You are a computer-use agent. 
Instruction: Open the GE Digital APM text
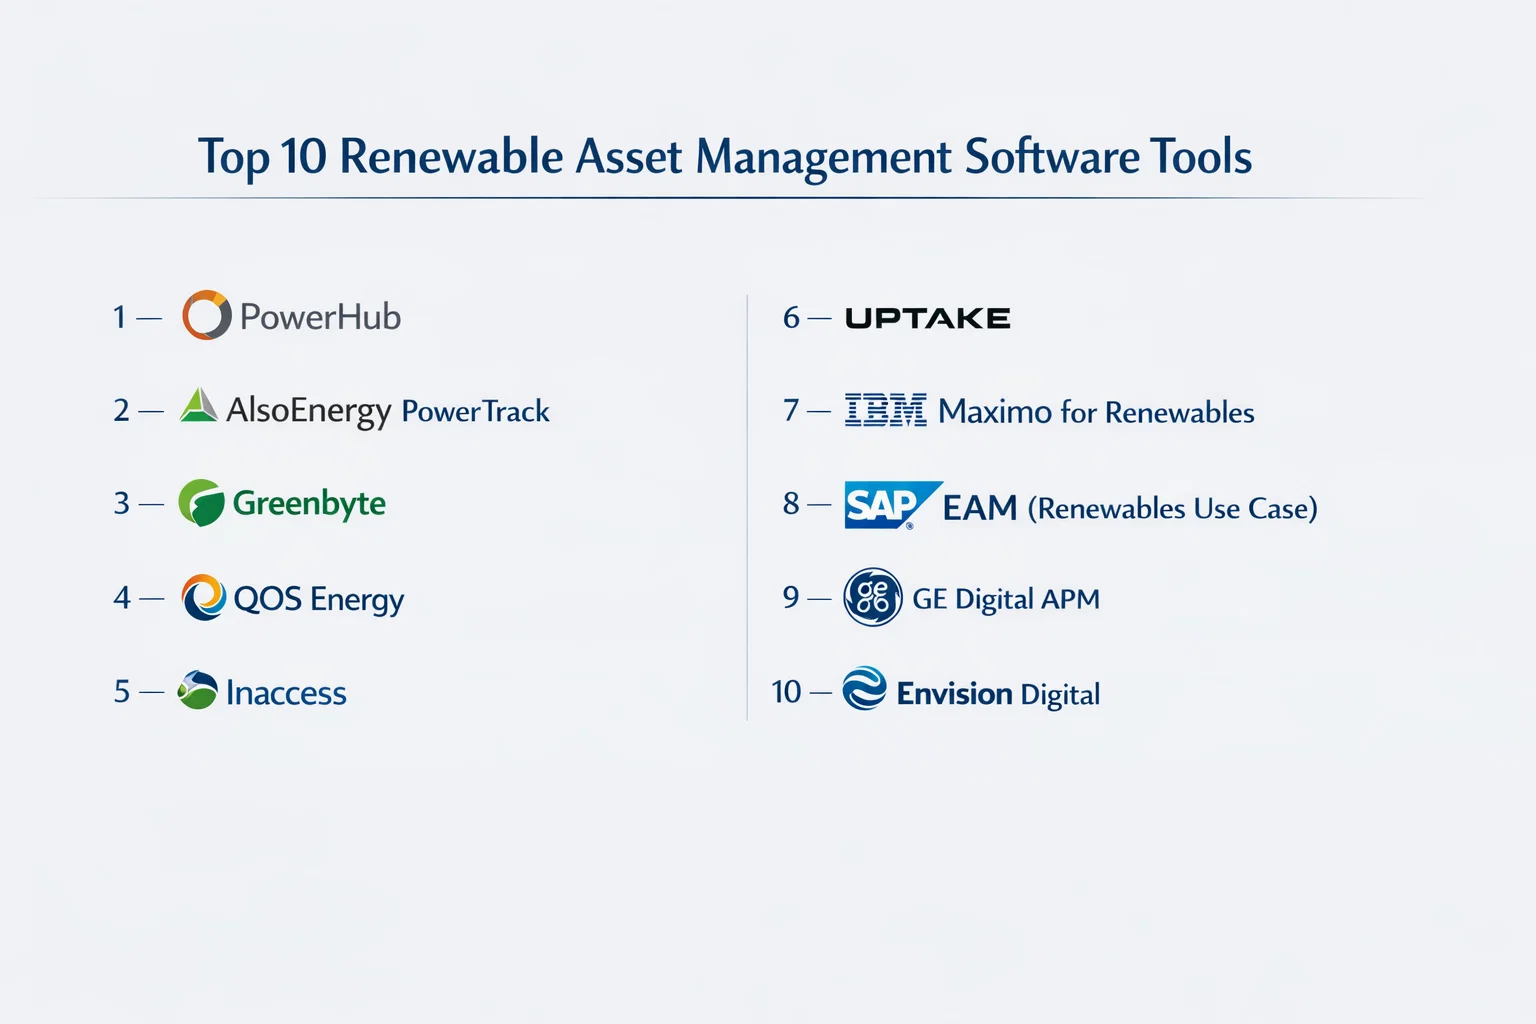(x=1005, y=599)
